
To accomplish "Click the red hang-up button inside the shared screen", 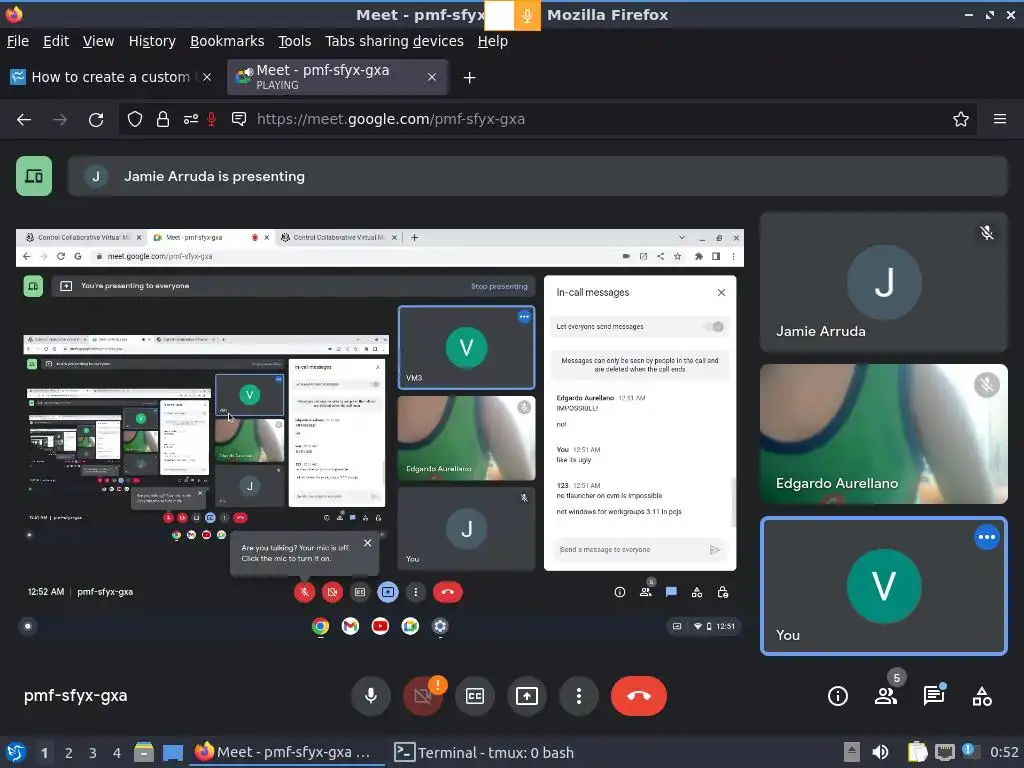I will pyautogui.click(x=447, y=592).
